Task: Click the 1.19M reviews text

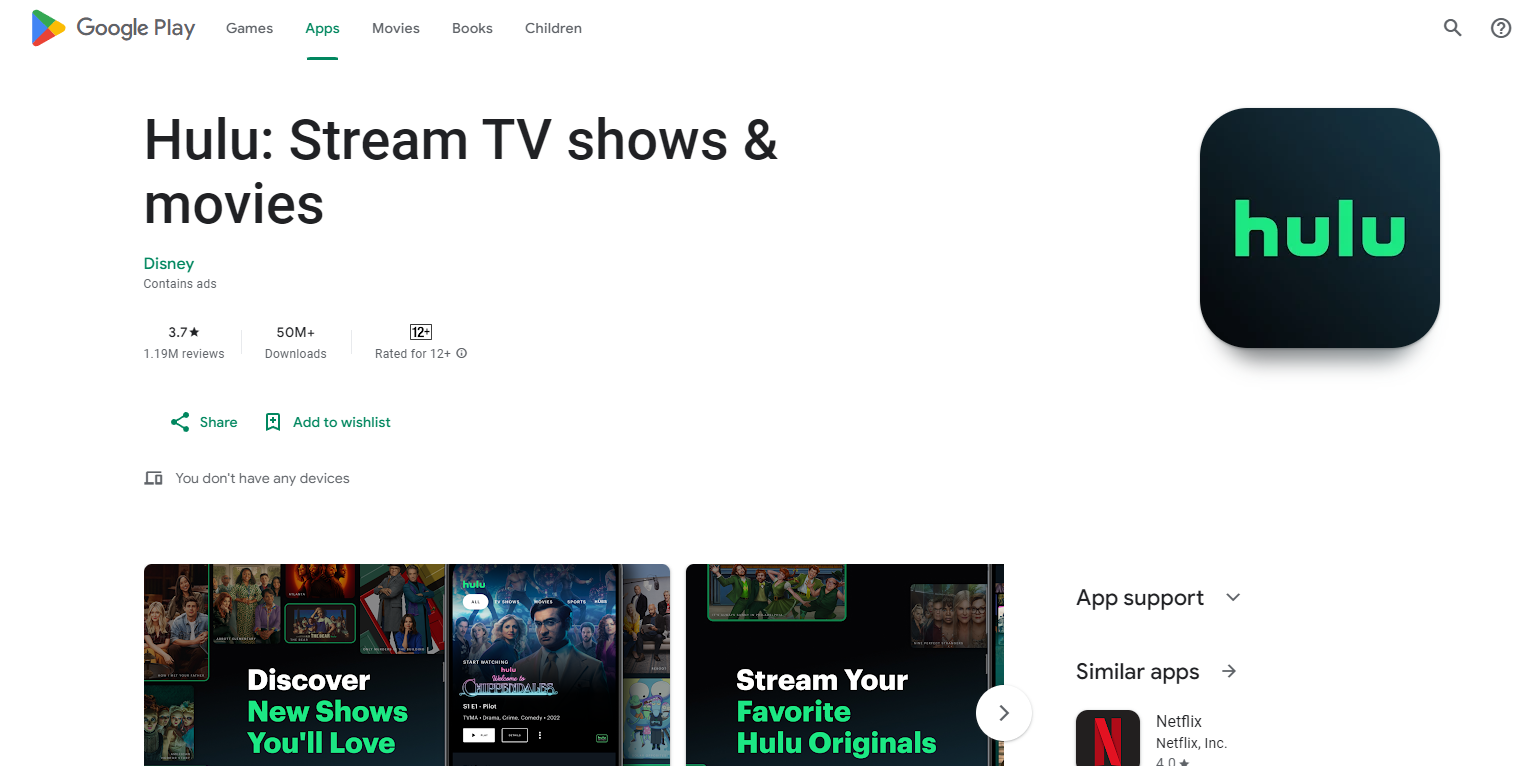Action: coord(184,354)
